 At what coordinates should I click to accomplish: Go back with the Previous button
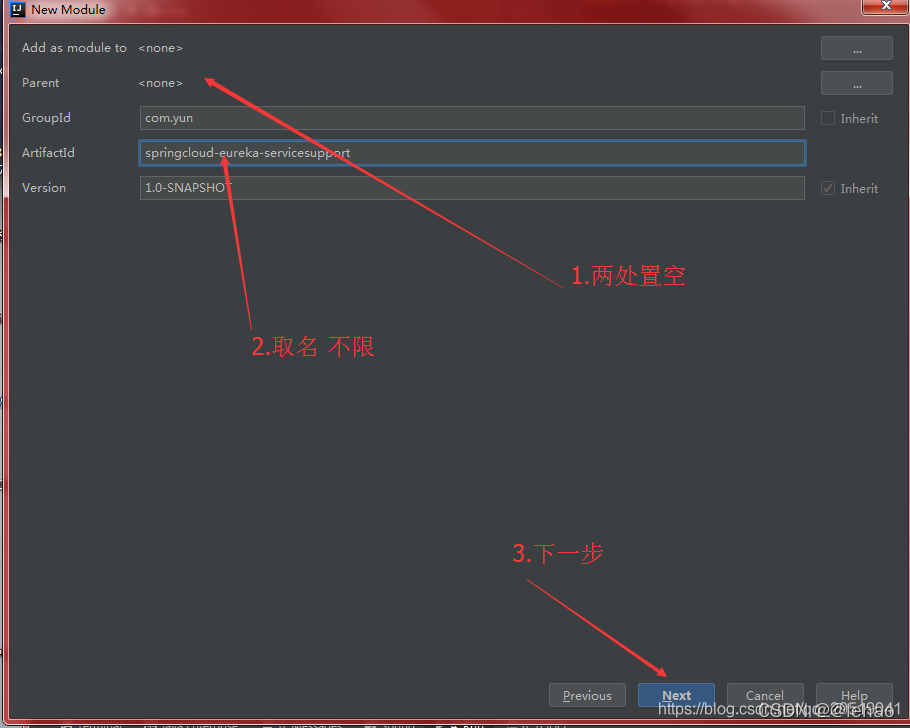coord(587,695)
